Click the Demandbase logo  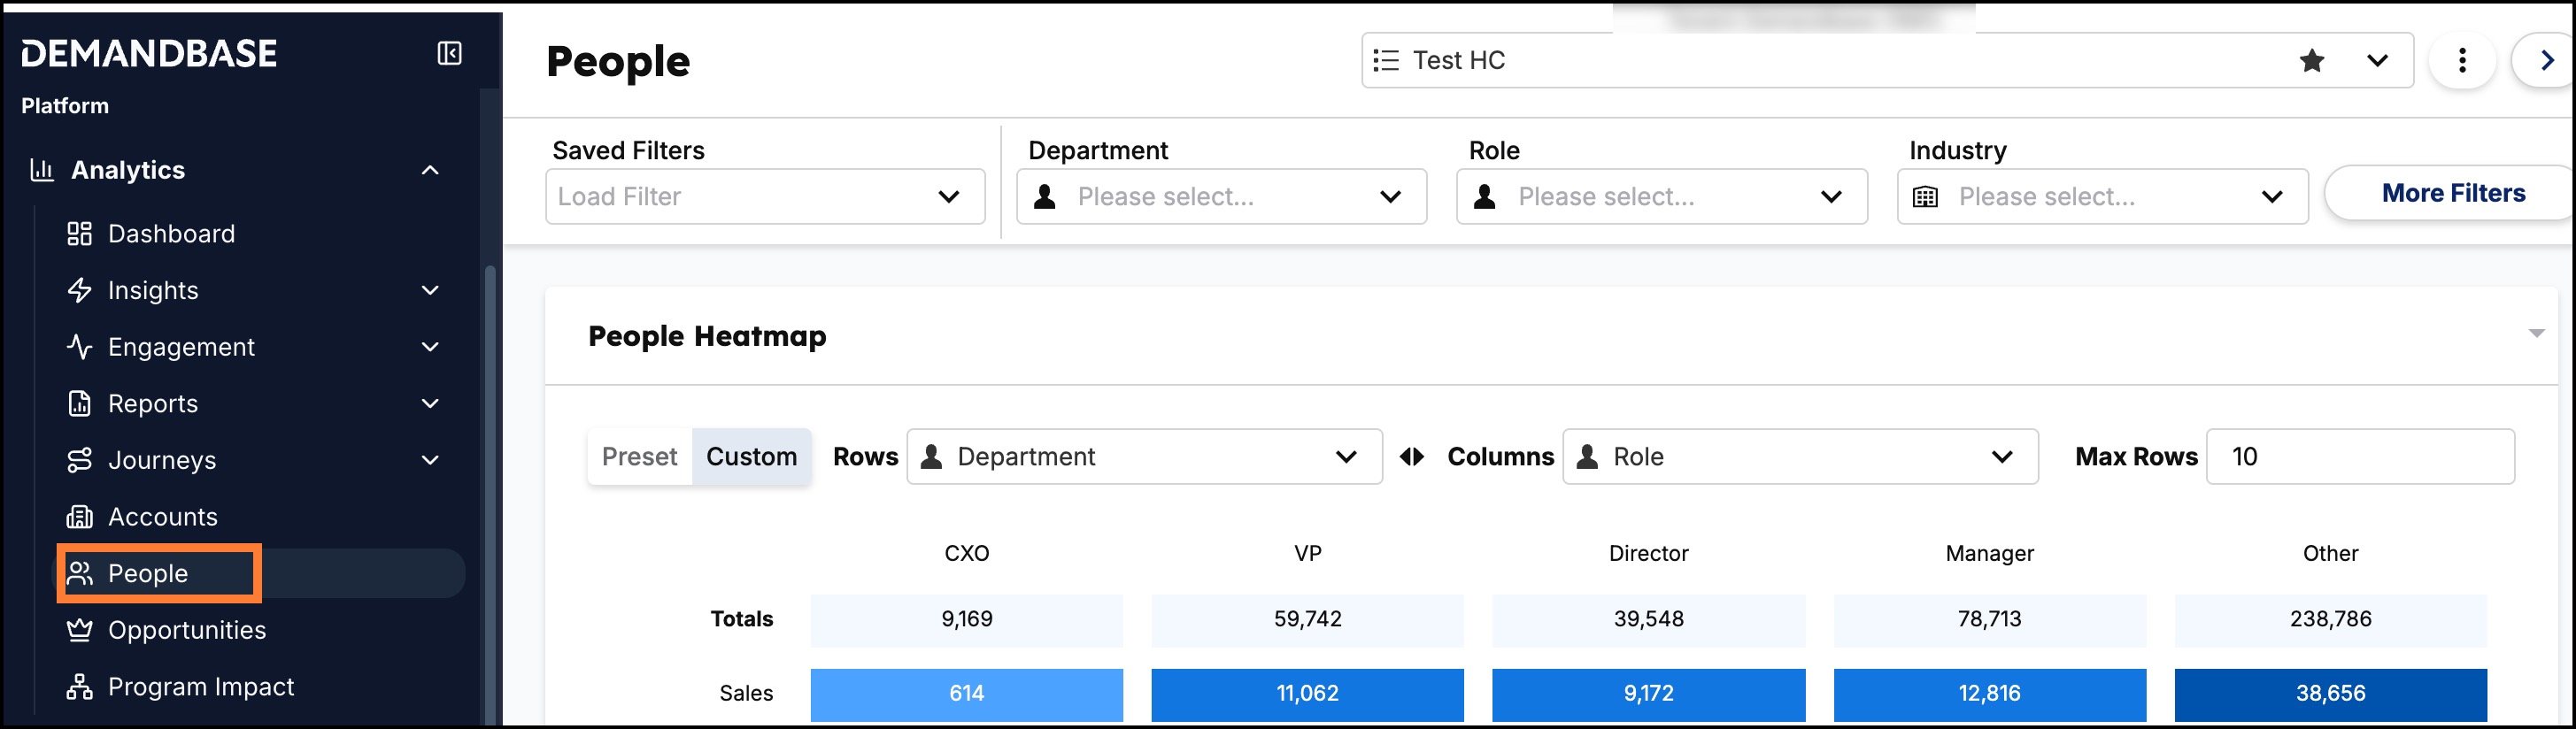point(149,53)
